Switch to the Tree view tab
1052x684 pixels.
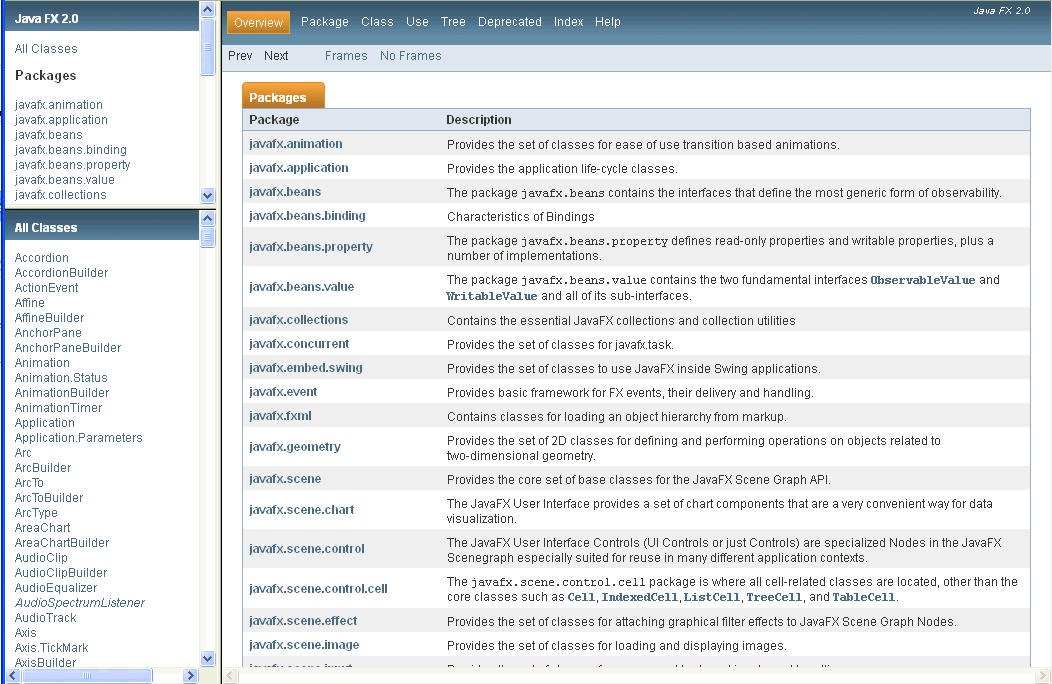point(453,21)
